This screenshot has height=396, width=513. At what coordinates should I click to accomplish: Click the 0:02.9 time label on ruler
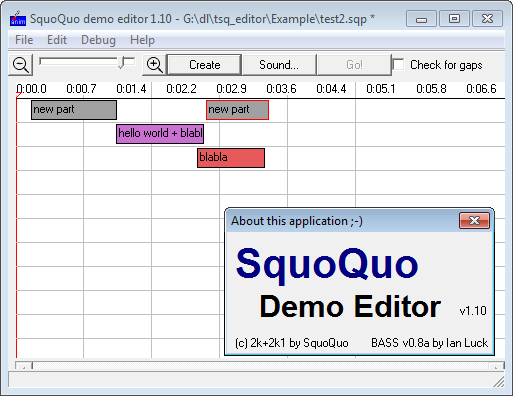[231, 89]
